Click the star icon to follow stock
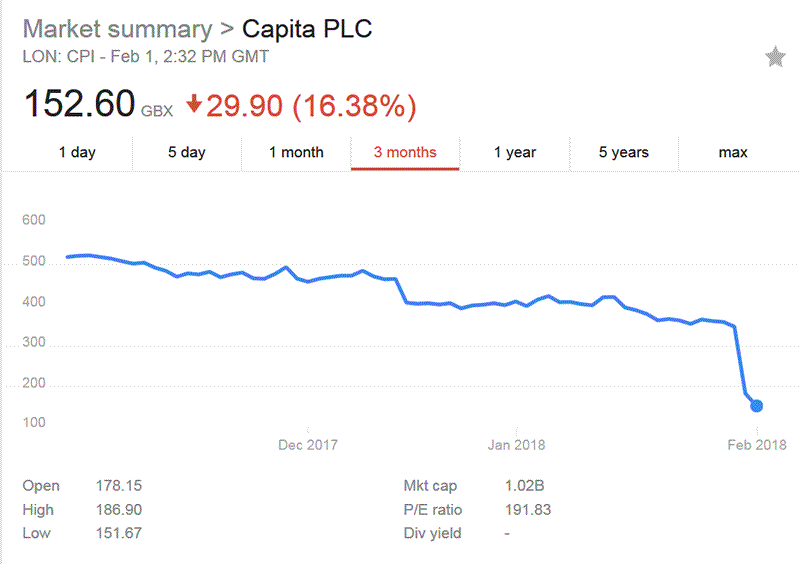Screen dimensions: 800x564 [775, 57]
